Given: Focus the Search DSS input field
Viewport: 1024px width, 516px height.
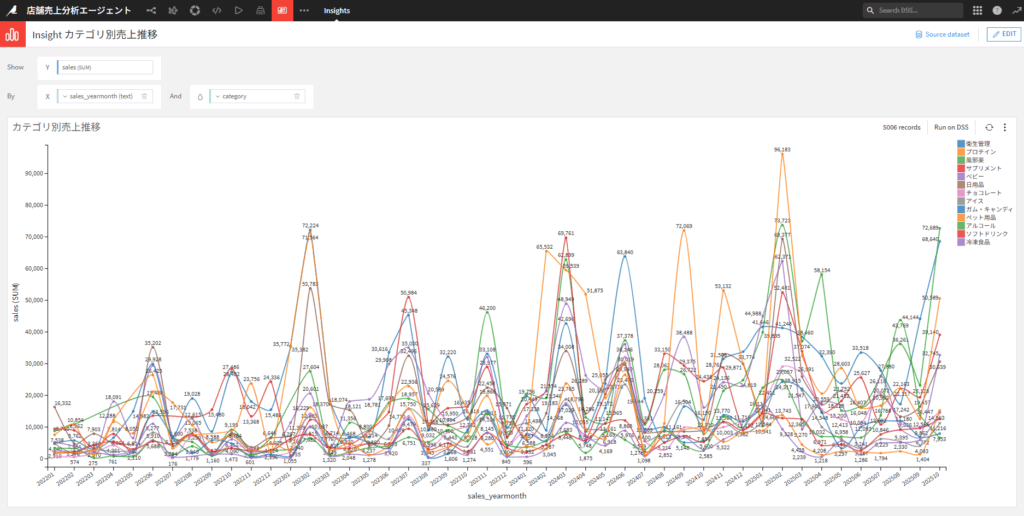Looking at the screenshot, I should point(913,10).
